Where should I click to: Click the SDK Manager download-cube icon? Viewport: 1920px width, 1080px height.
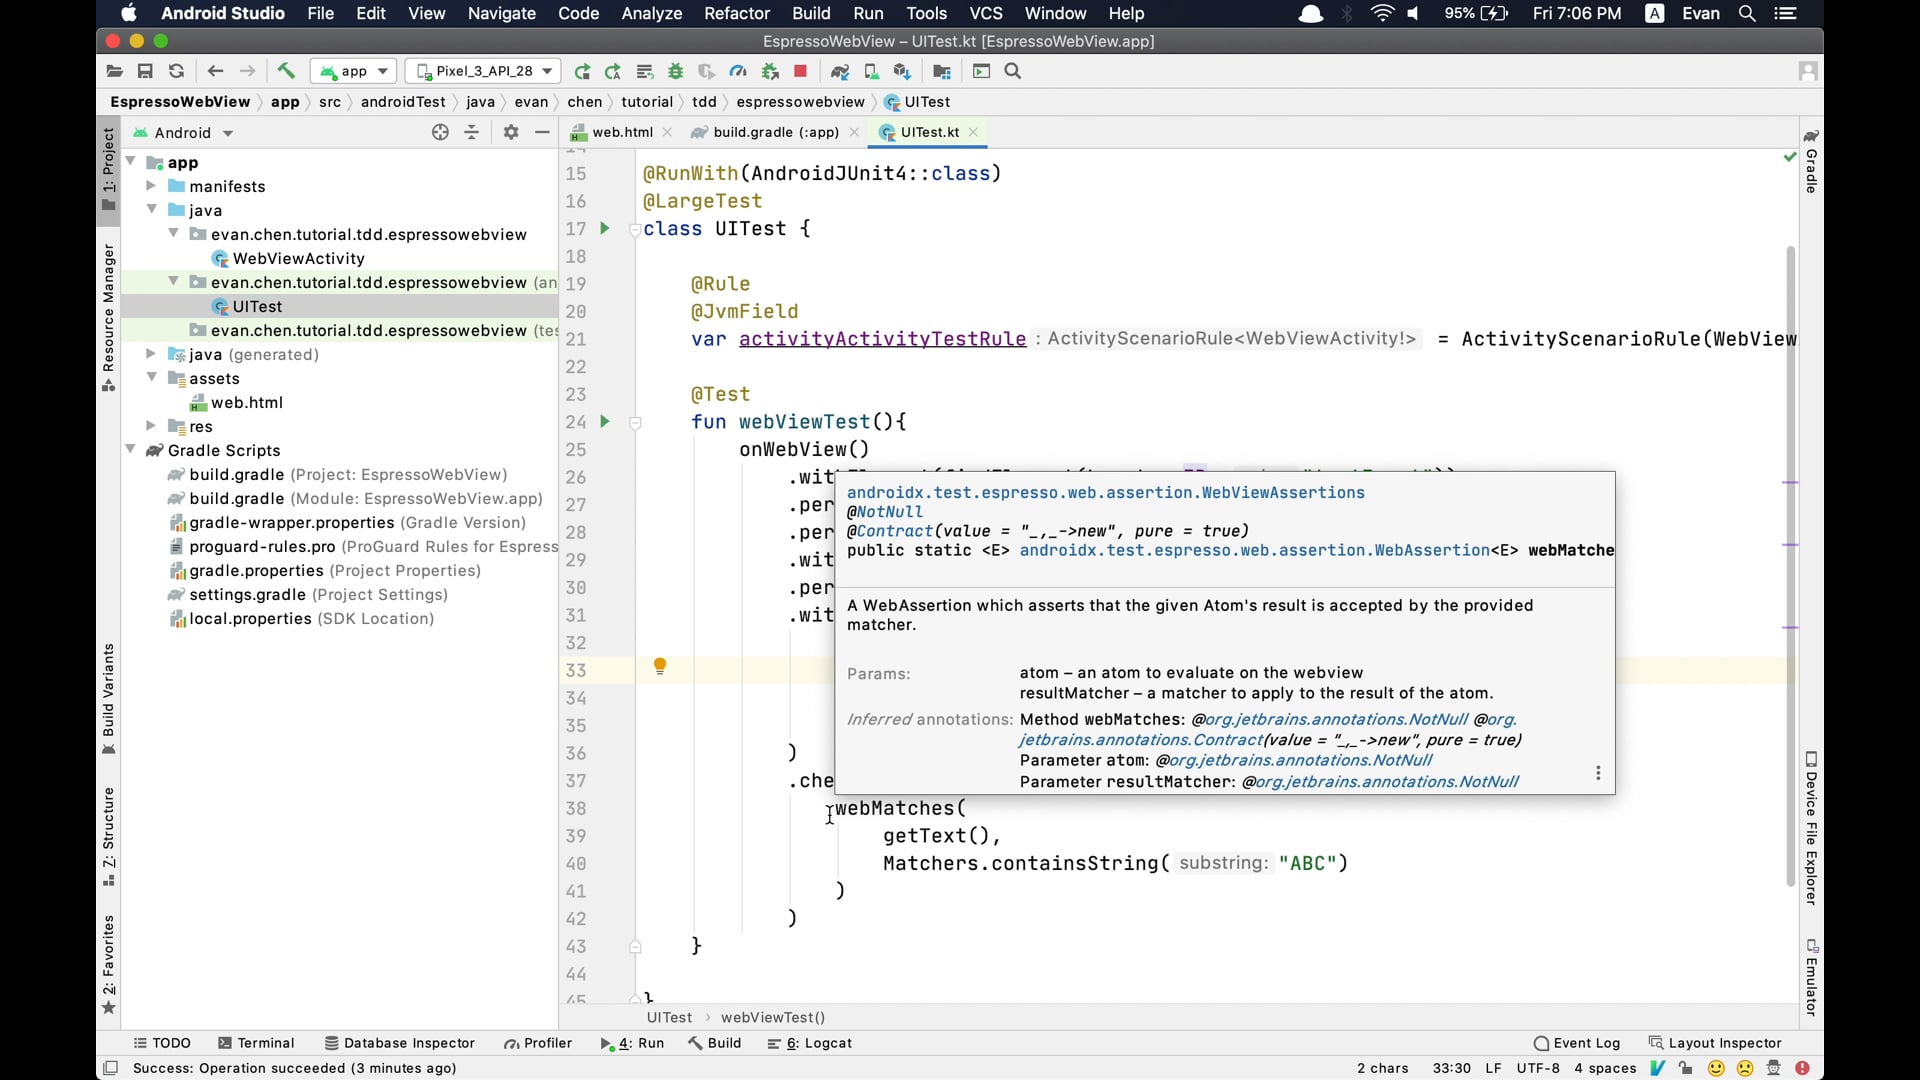click(902, 71)
